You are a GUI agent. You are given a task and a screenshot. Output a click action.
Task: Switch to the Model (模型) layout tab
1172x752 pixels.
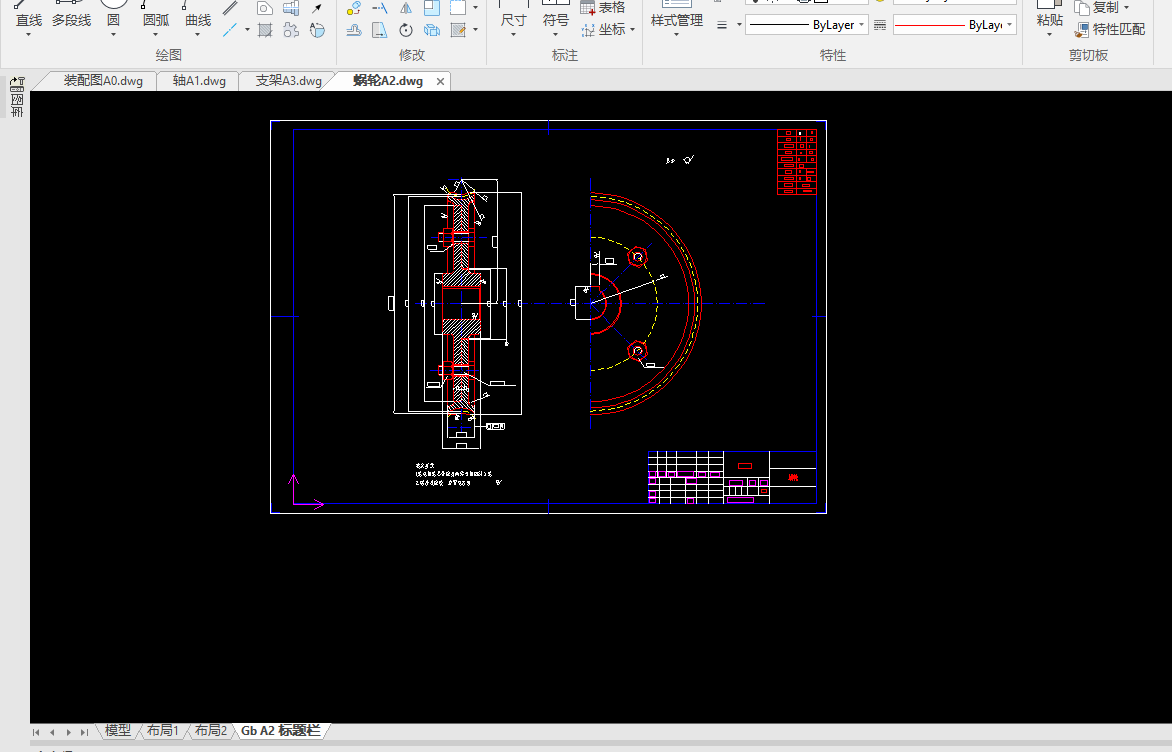tap(118, 731)
